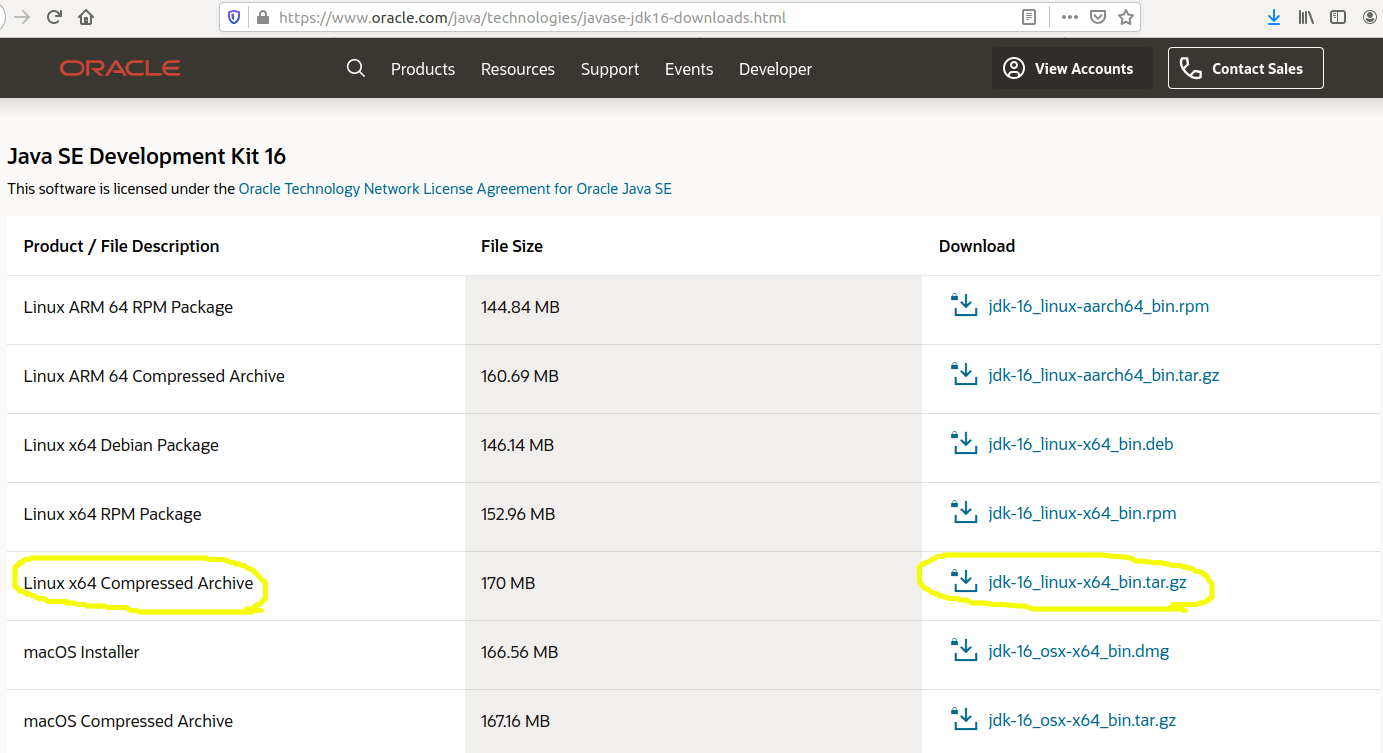Click download icon for linux-x64 deb
The height and width of the screenshot is (753, 1383).
963,443
